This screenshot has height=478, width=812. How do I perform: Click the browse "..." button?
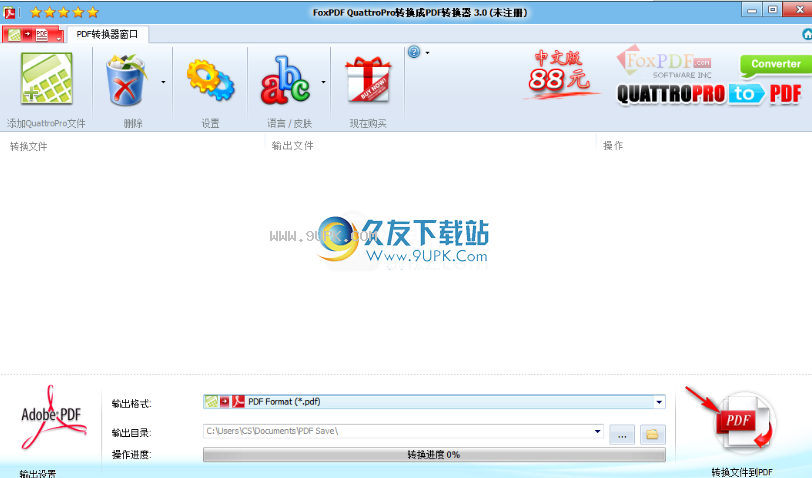tap(622, 434)
